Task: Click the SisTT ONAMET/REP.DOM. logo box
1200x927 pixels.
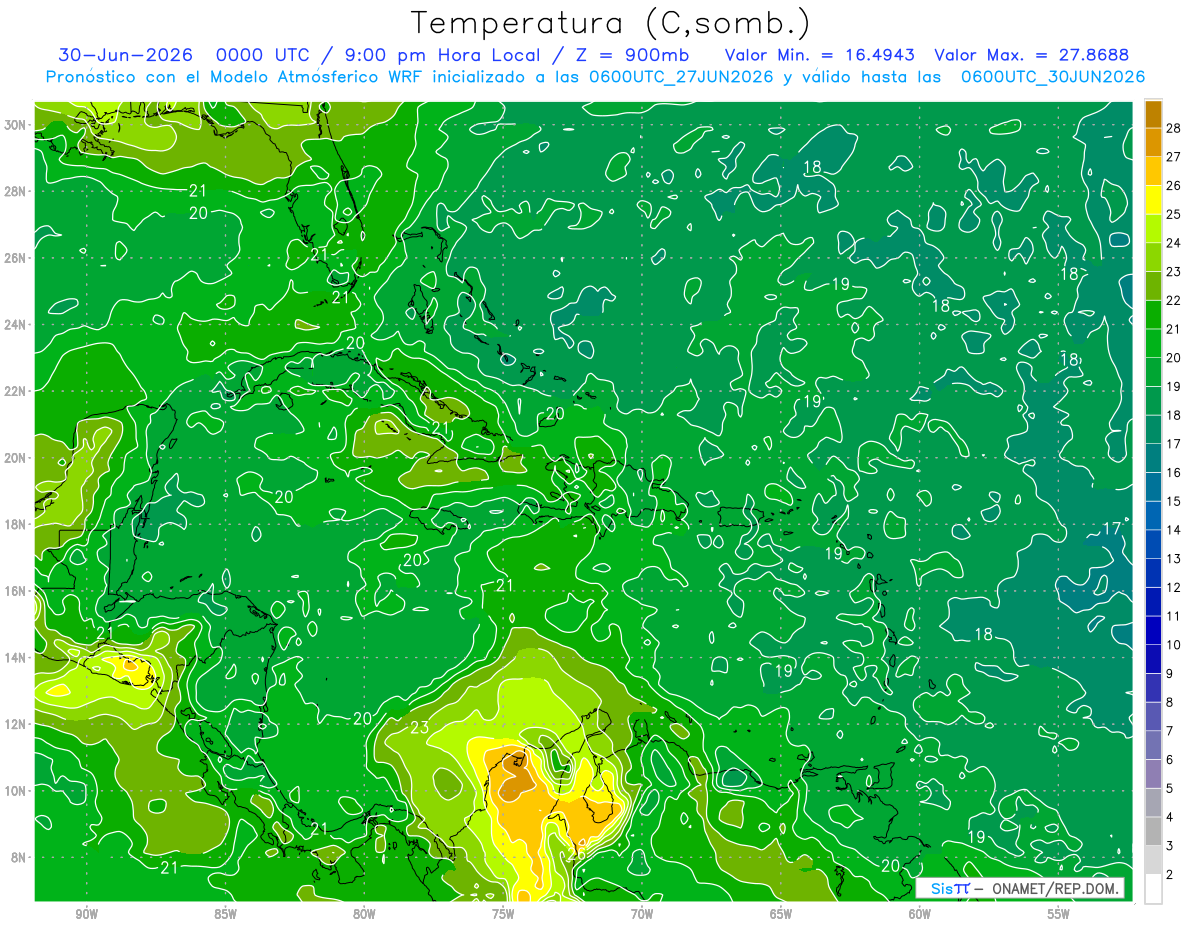Action: click(x=1021, y=888)
